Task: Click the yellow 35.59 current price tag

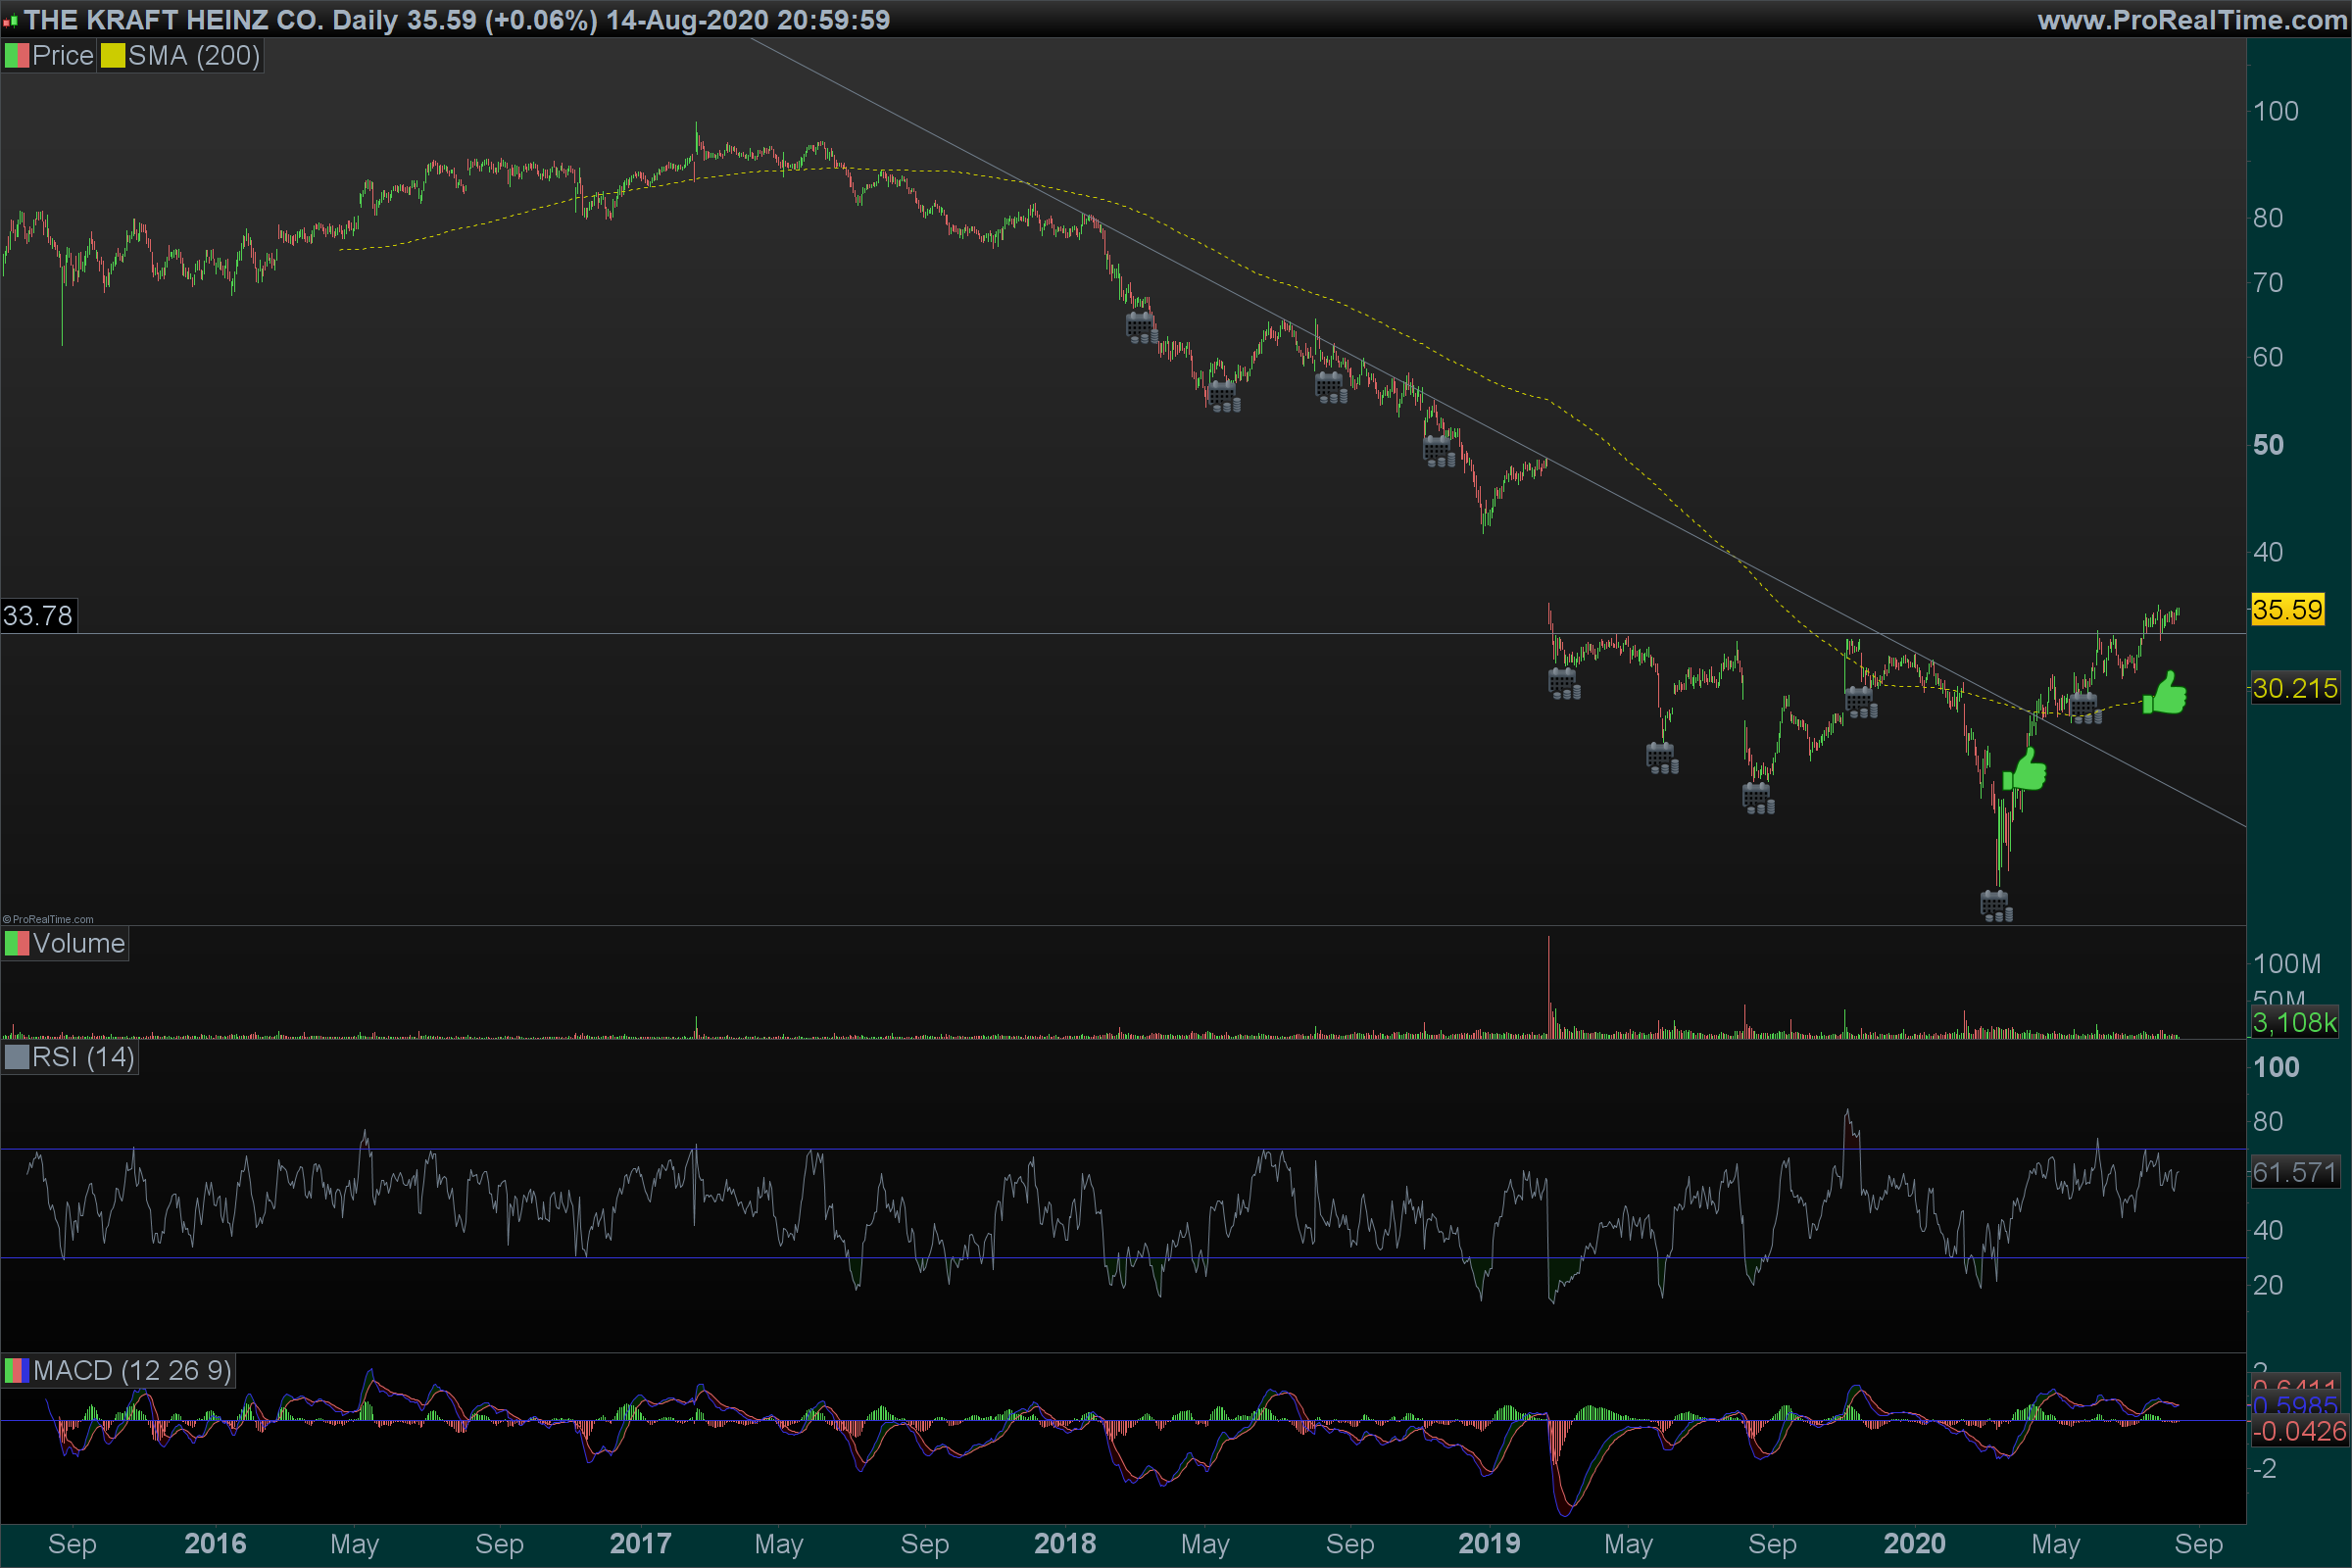Action: pos(2287,609)
